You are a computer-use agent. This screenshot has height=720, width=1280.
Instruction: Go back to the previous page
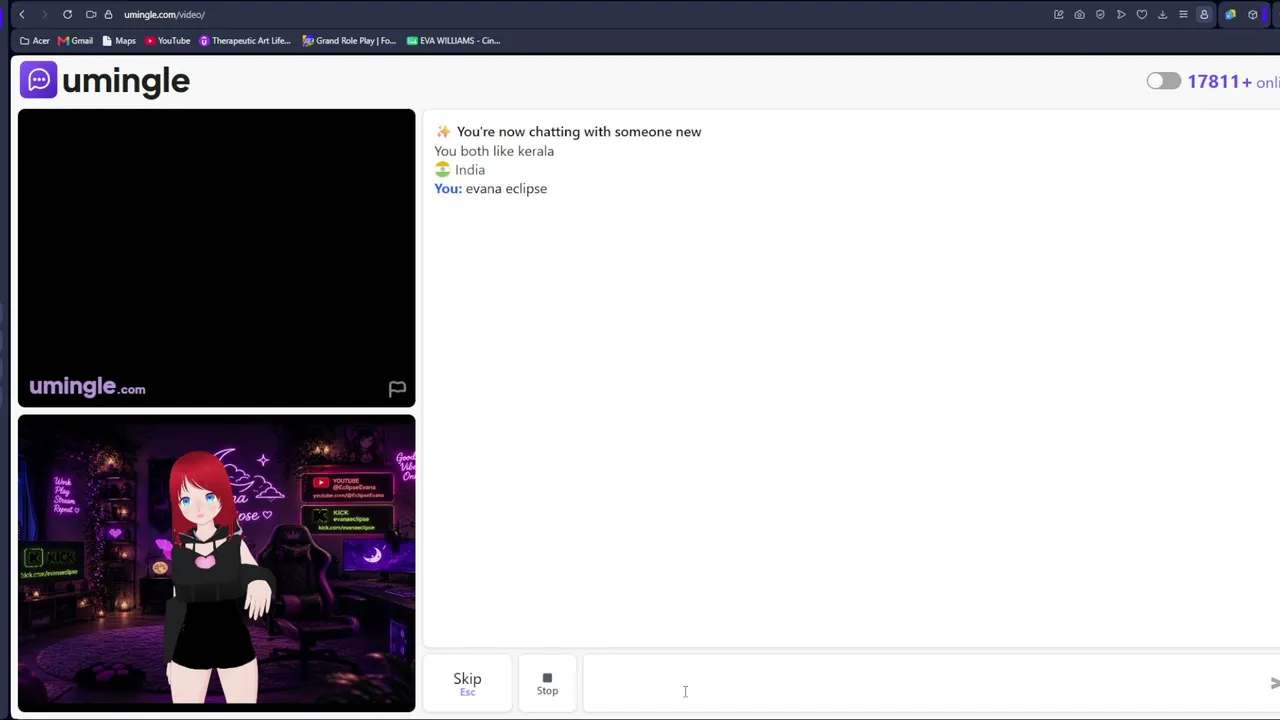[22, 14]
